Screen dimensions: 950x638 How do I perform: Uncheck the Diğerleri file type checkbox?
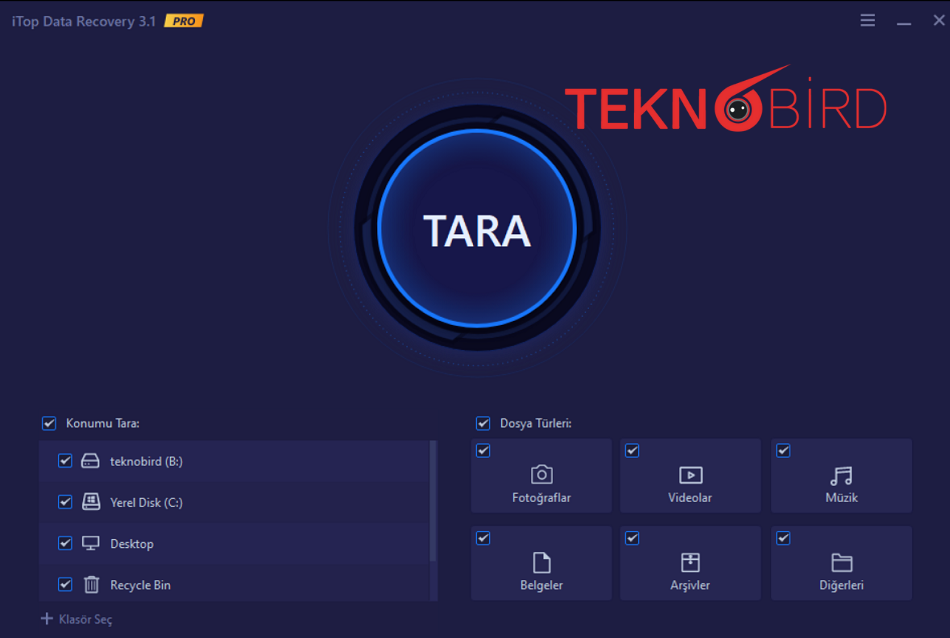click(783, 537)
